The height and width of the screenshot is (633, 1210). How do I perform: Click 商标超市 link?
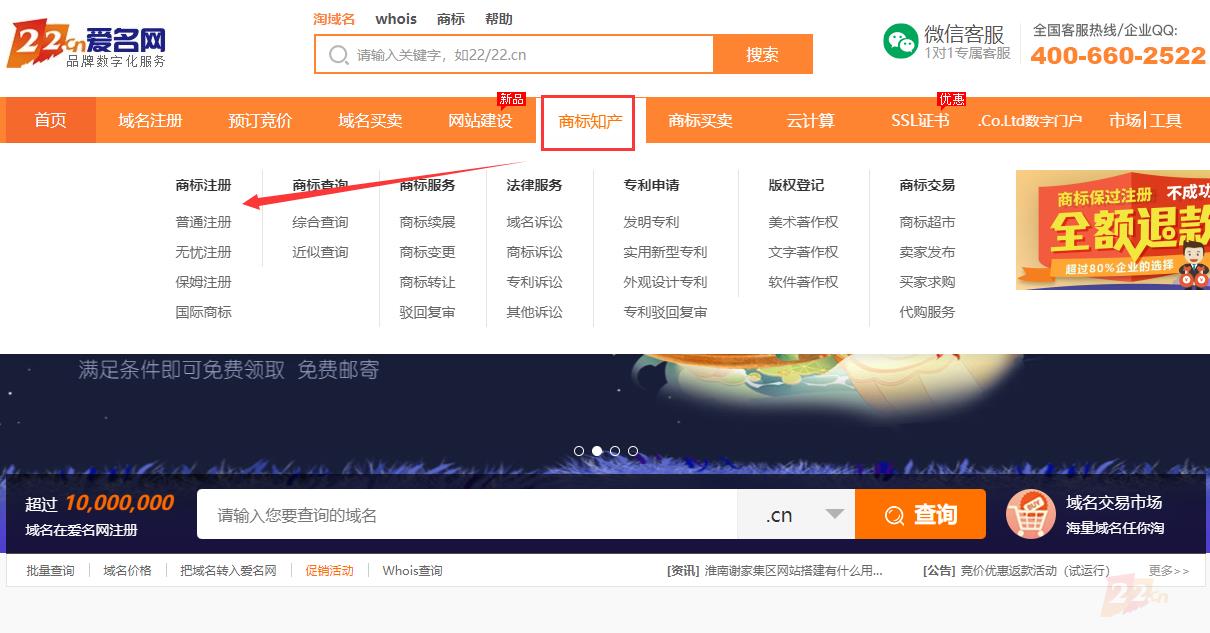pos(927,222)
